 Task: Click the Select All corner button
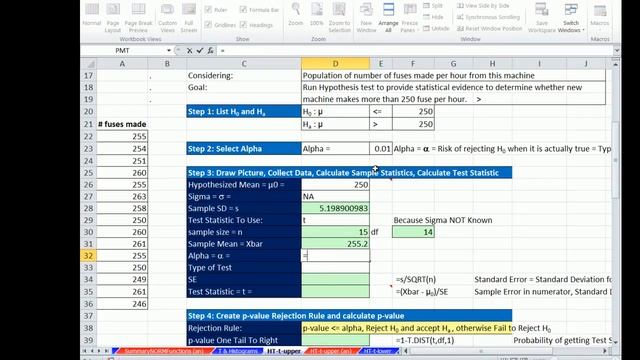coord(89,64)
